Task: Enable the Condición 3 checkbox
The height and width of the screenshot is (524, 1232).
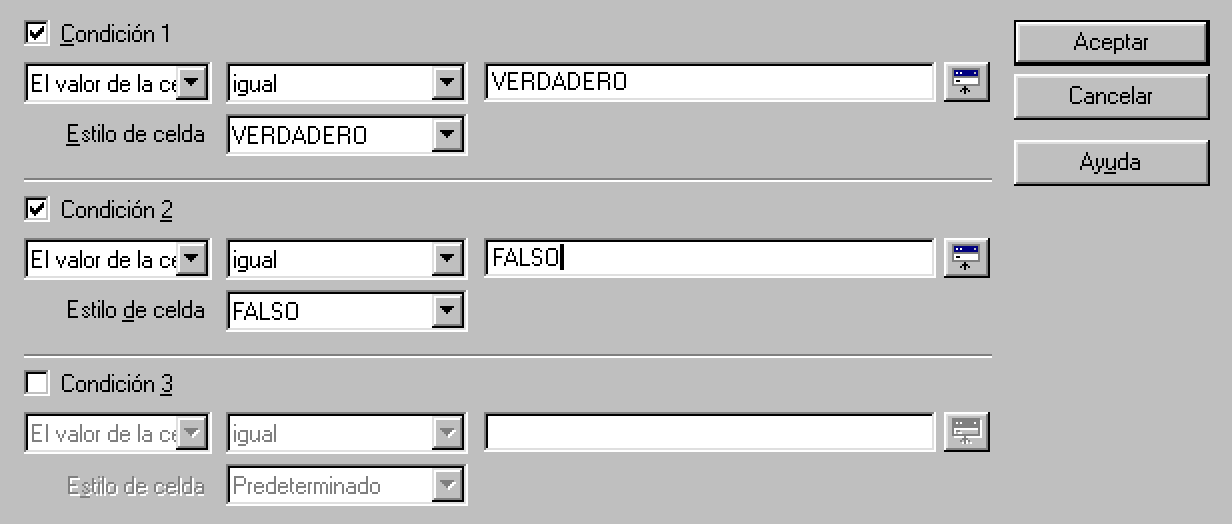Action: click(x=38, y=383)
